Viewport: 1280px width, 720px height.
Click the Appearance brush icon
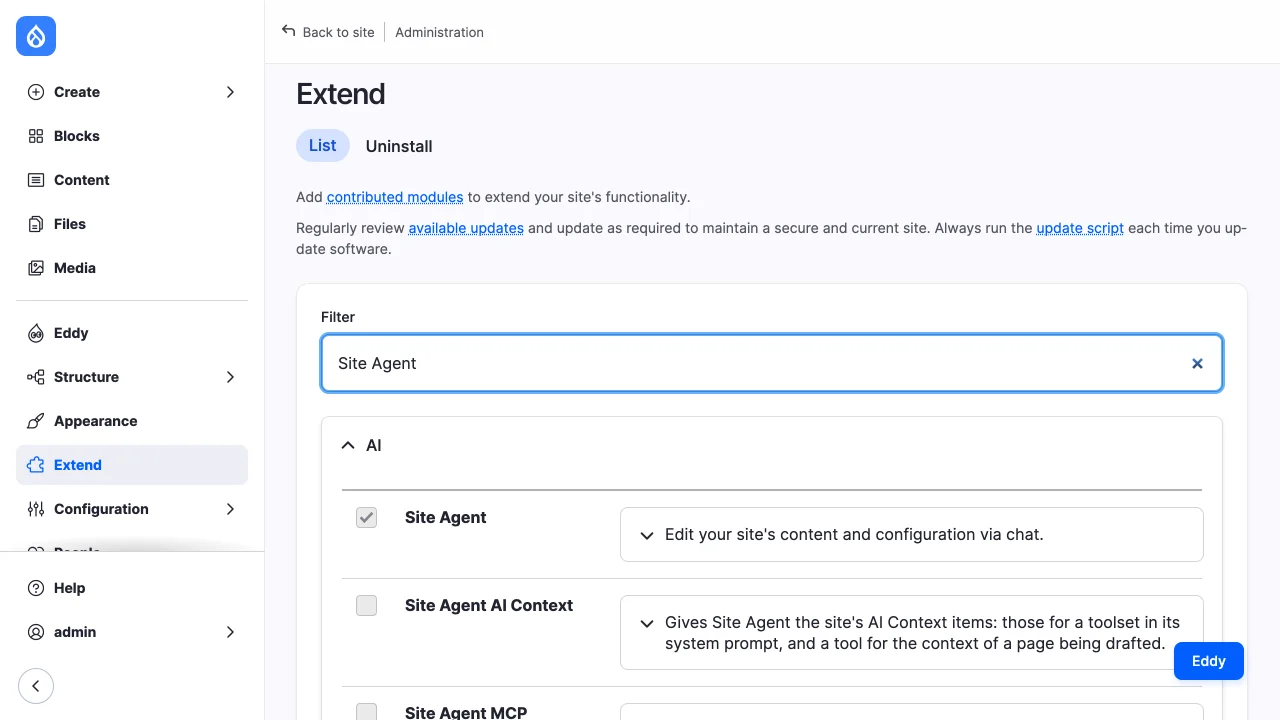(36, 421)
